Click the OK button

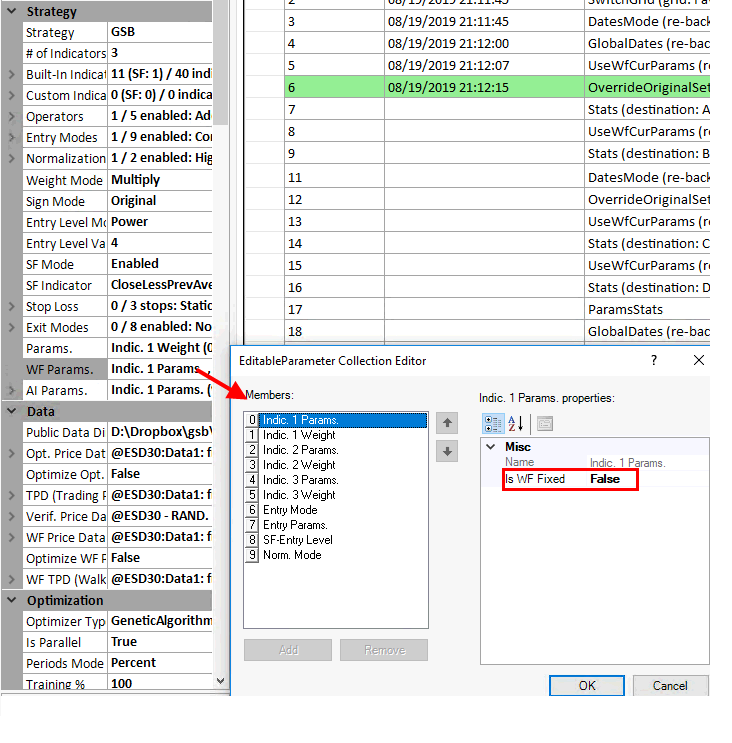click(x=587, y=685)
